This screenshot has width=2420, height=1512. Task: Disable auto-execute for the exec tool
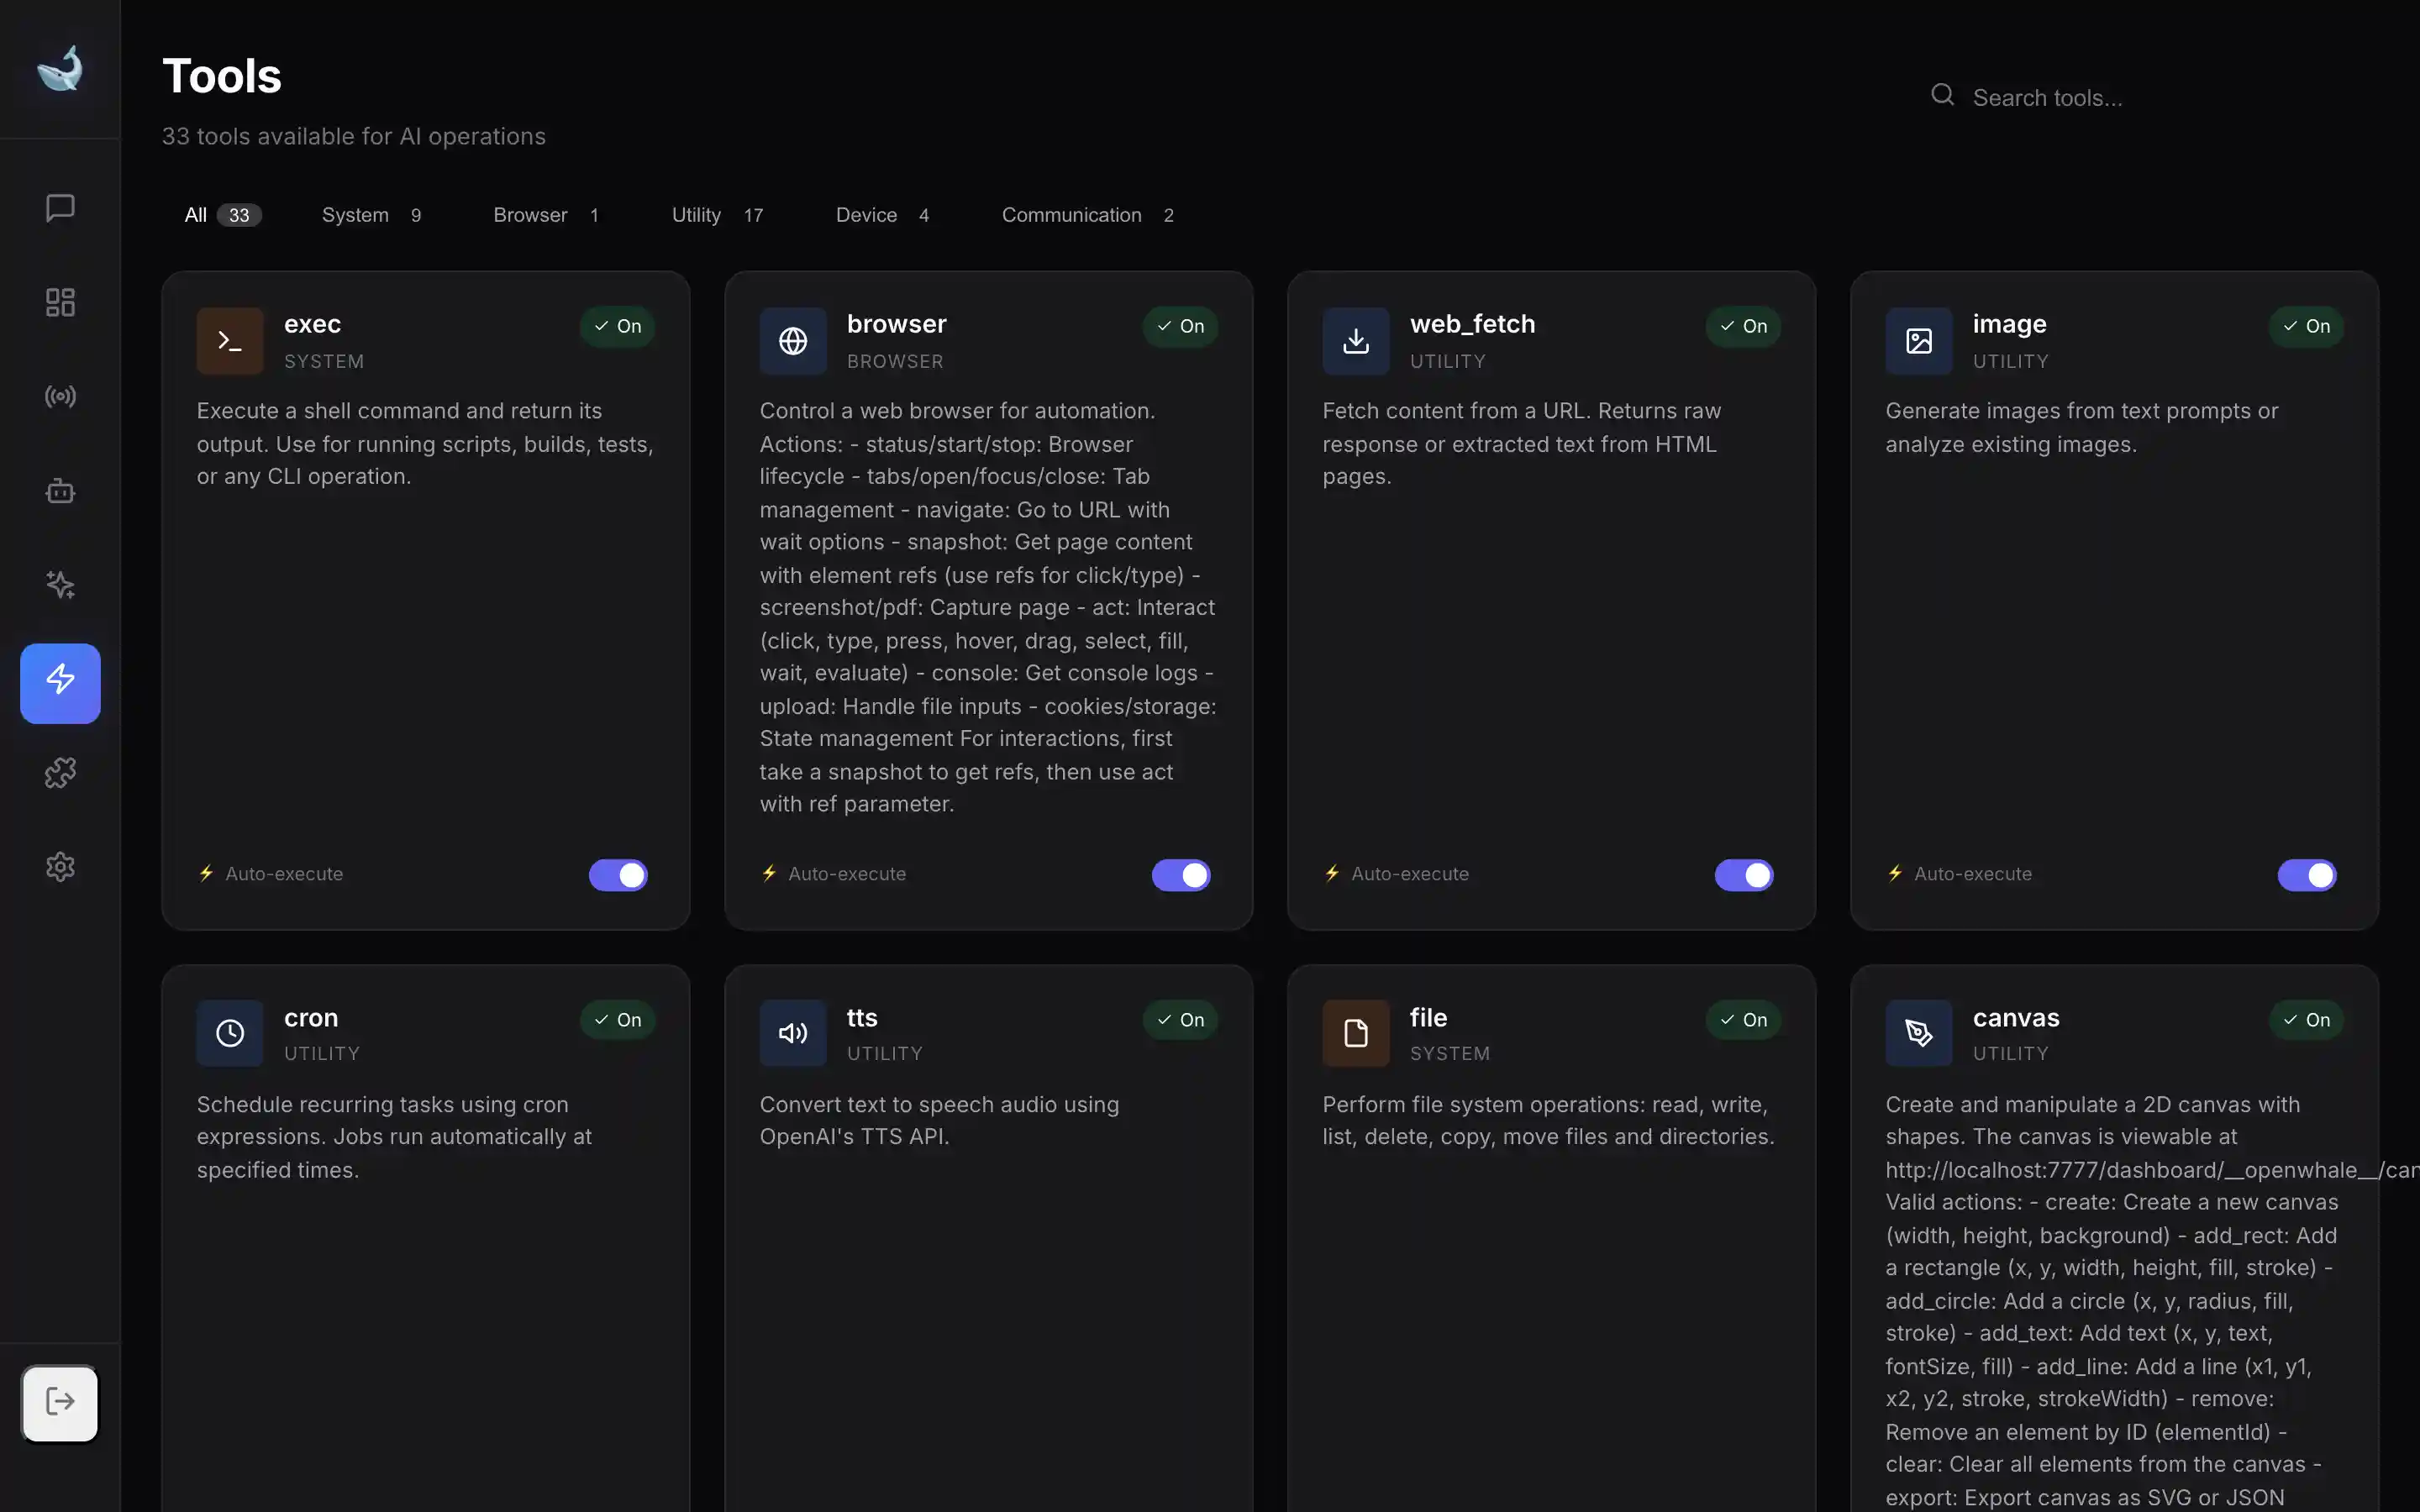(x=617, y=875)
